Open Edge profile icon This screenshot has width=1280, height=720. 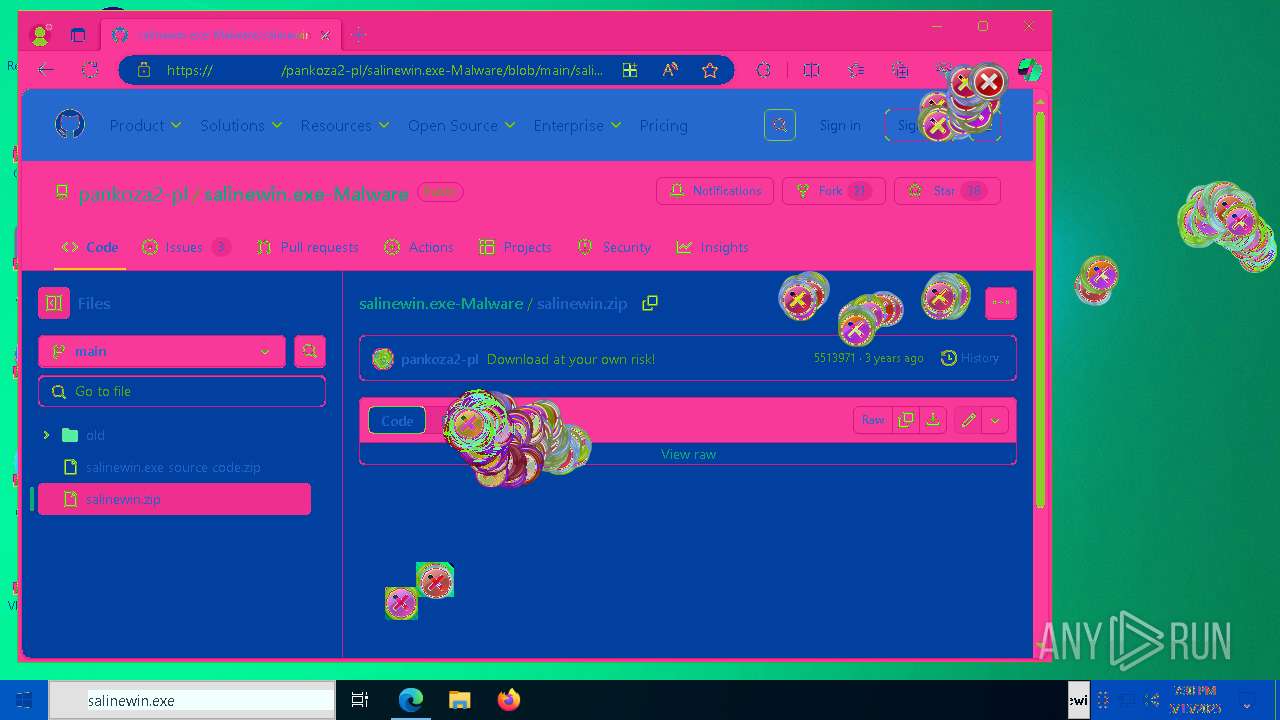coord(40,35)
